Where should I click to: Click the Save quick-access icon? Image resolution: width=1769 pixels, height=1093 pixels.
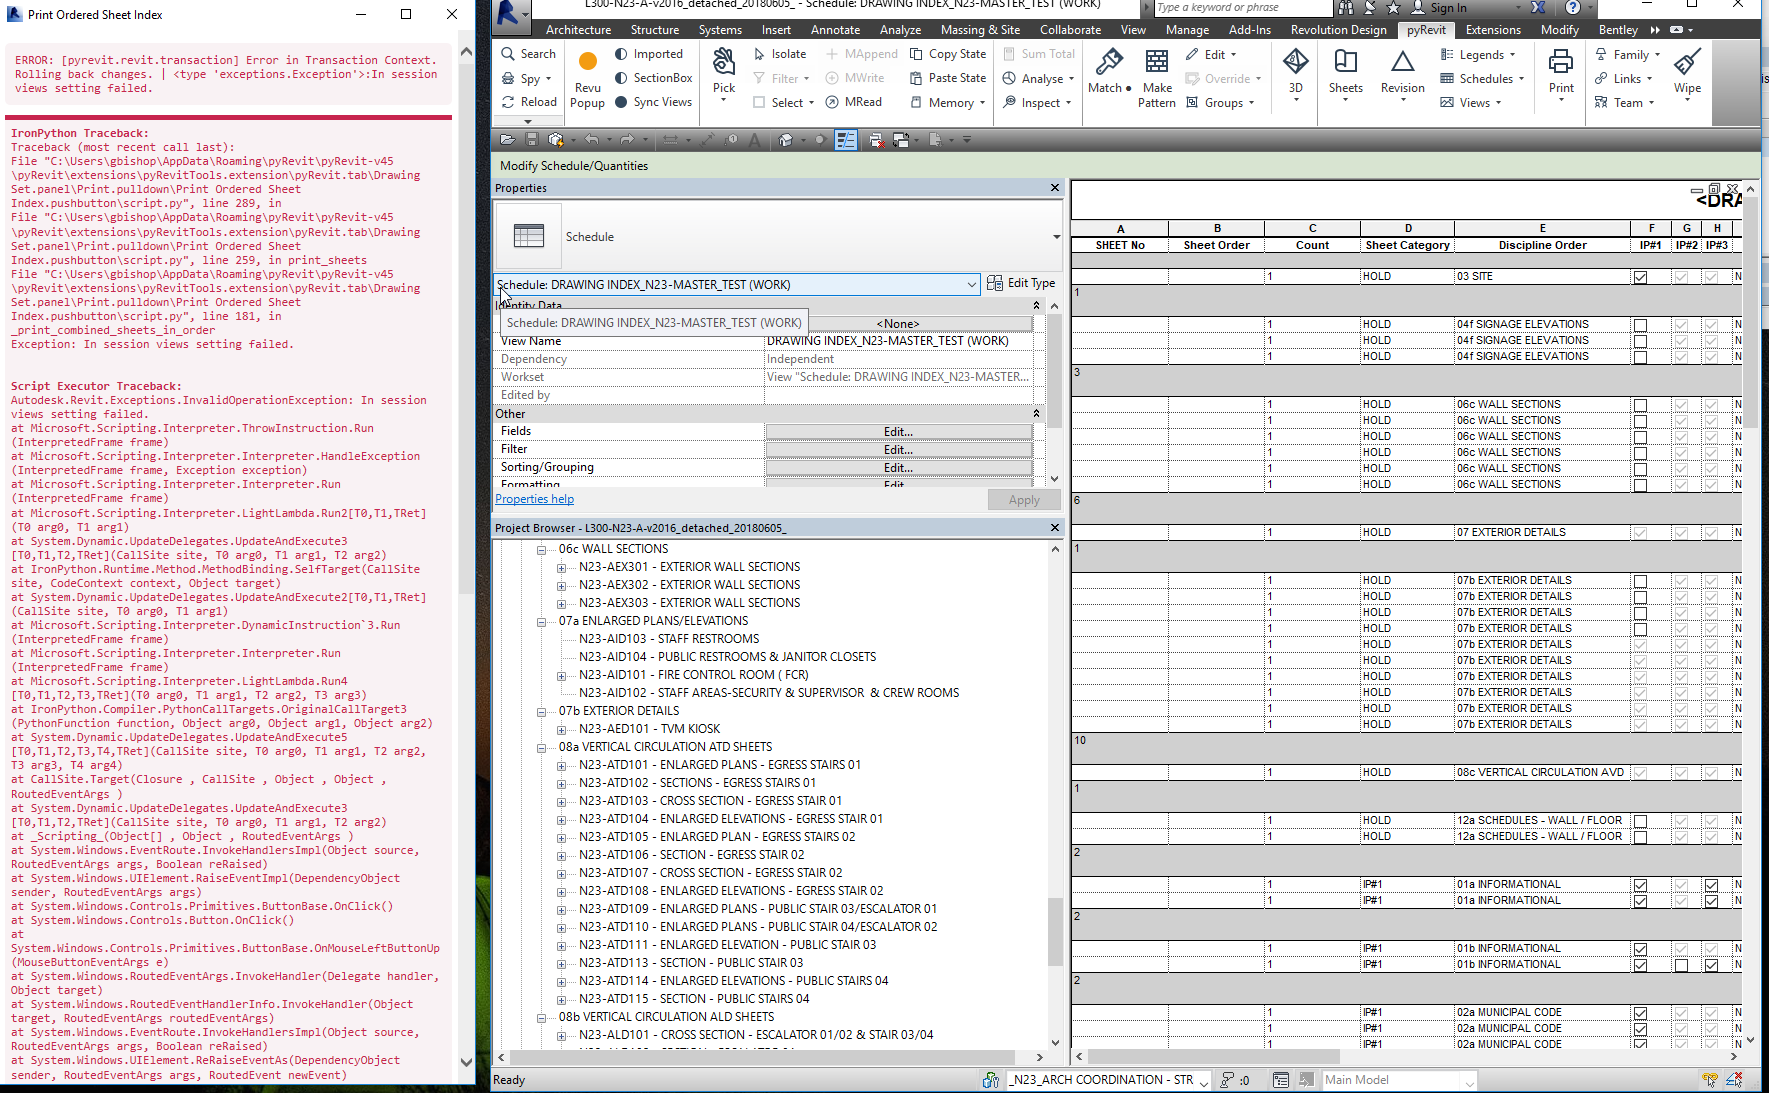point(532,140)
